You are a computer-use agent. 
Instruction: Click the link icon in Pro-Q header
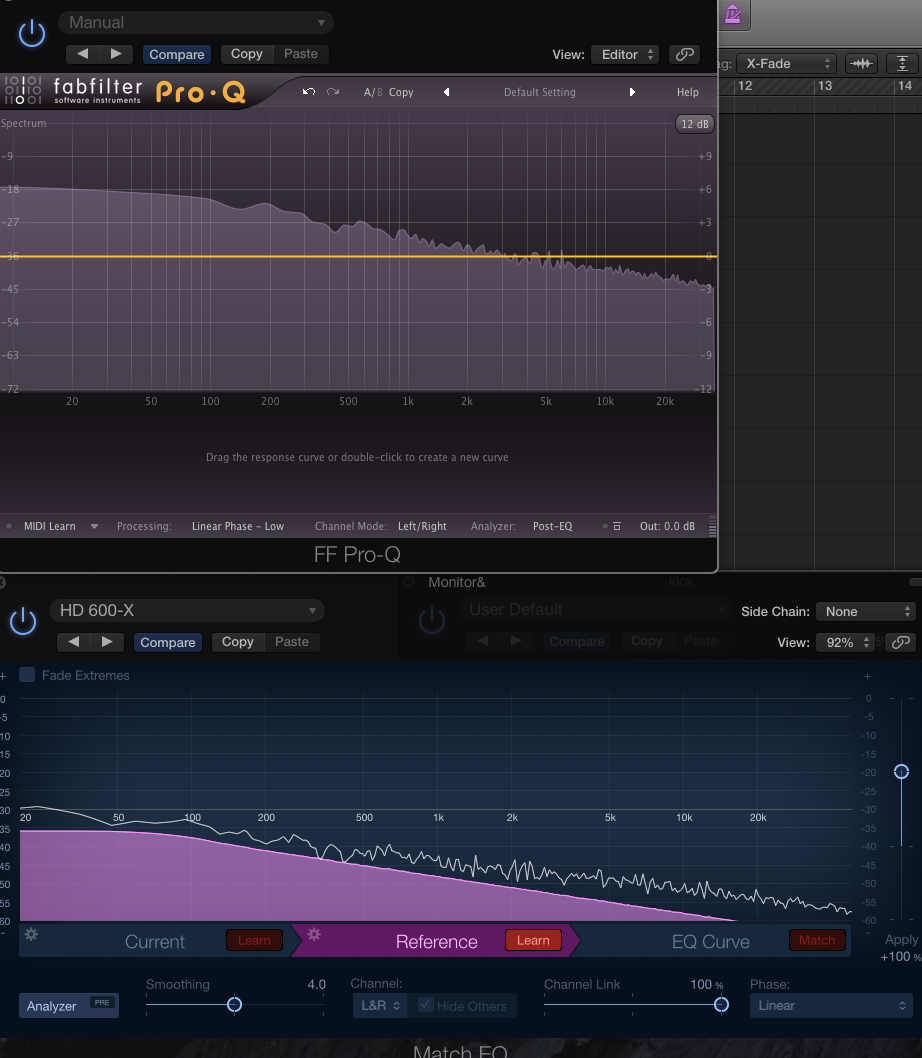[x=684, y=55]
